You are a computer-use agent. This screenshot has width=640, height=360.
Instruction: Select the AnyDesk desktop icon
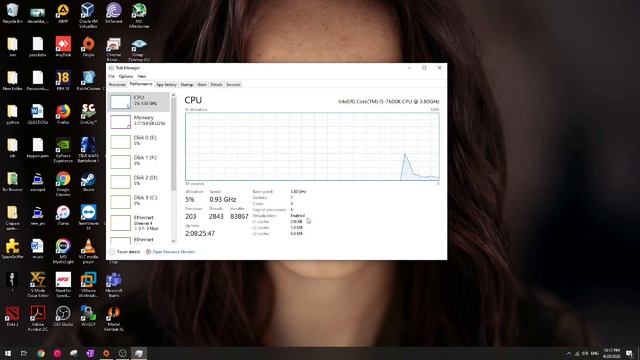click(63, 47)
